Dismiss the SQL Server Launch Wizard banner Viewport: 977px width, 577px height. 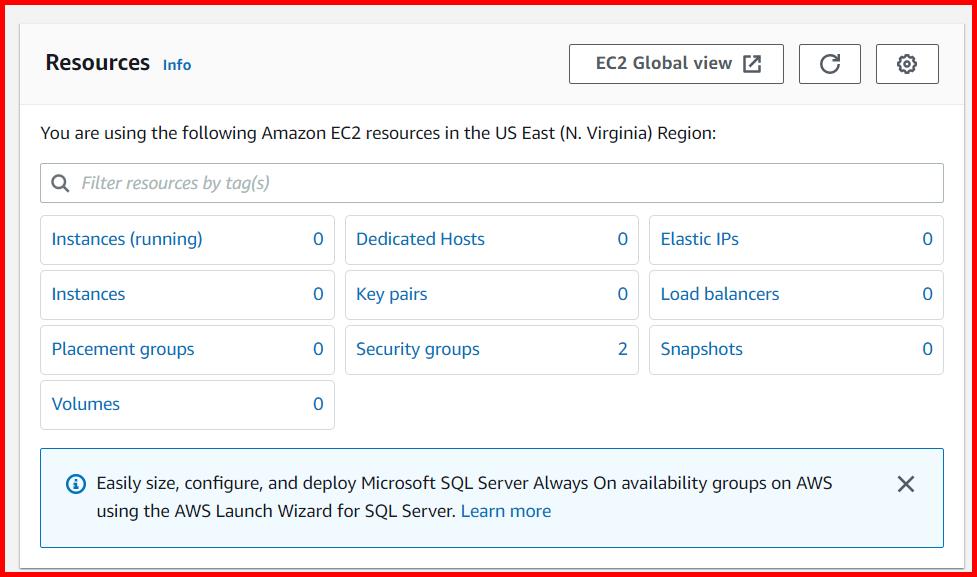(906, 483)
